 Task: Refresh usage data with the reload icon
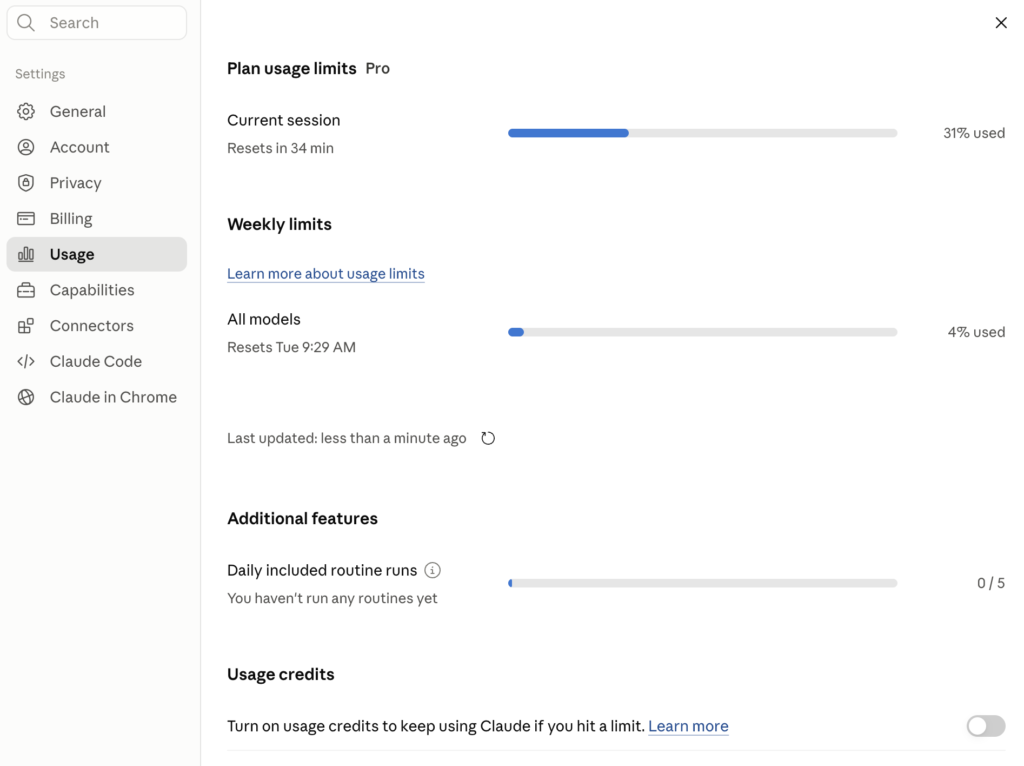coord(488,438)
